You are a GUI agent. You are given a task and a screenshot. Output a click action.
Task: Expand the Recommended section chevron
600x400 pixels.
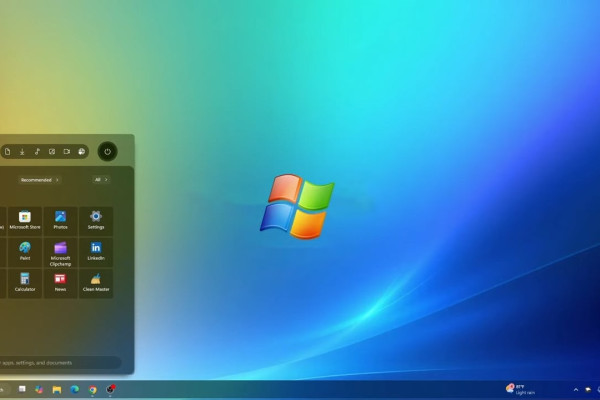click(x=57, y=180)
